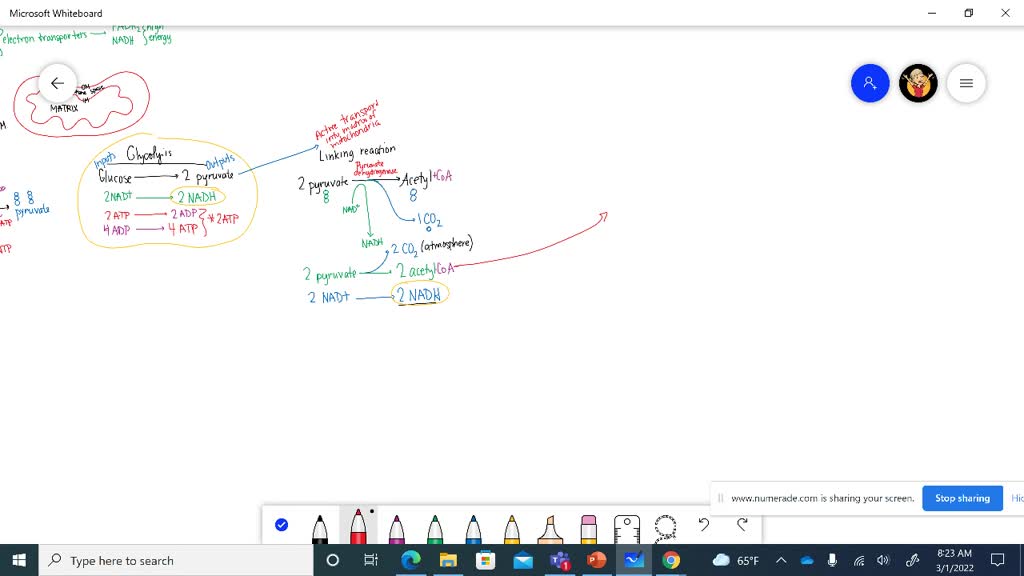Activate the lasso select tool
The image size is (1024, 576).
pos(665,526)
